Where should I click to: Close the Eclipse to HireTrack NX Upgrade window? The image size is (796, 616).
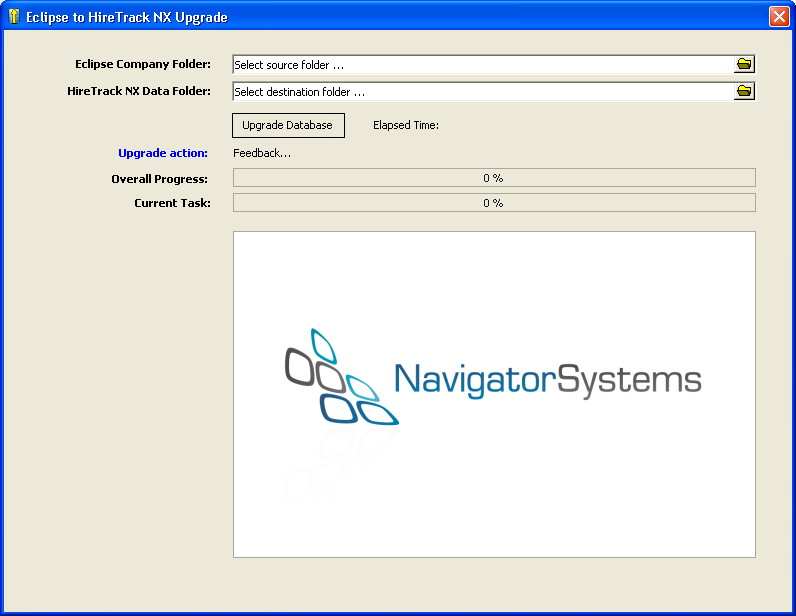click(779, 17)
